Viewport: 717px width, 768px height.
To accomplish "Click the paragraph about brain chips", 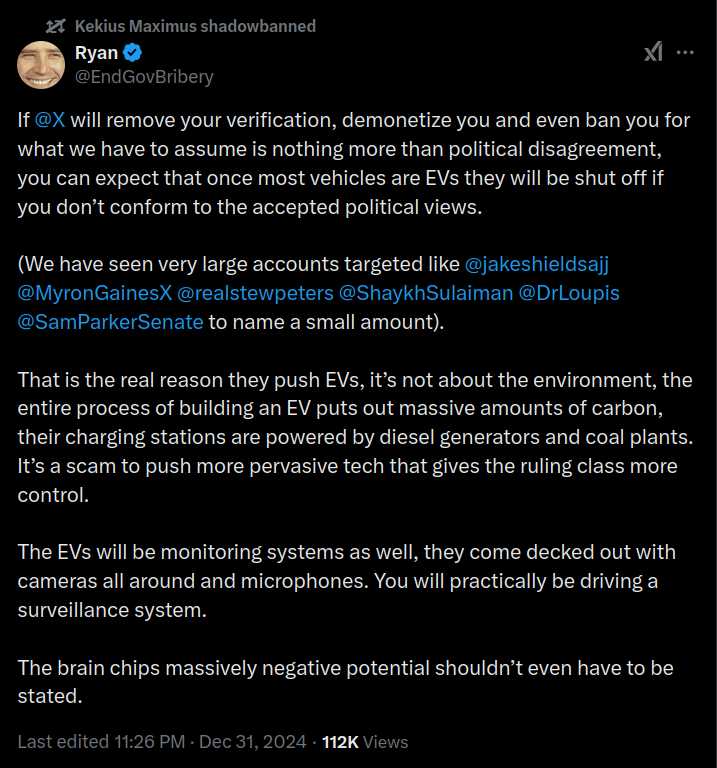I will click(x=345, y=681).
